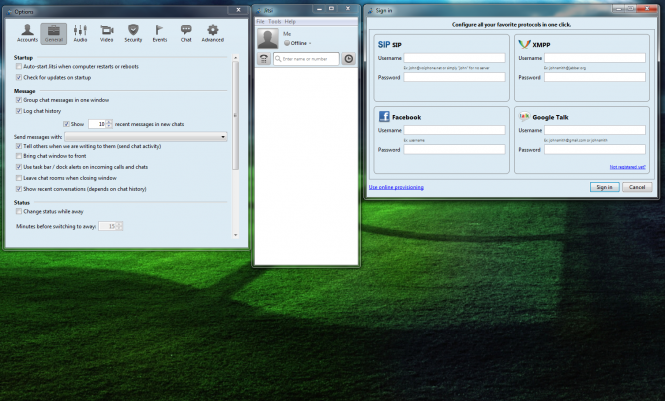Viewport: 665px width, 401px height.
Task: Open the Security settings tab
Action: tap(133, 33)
